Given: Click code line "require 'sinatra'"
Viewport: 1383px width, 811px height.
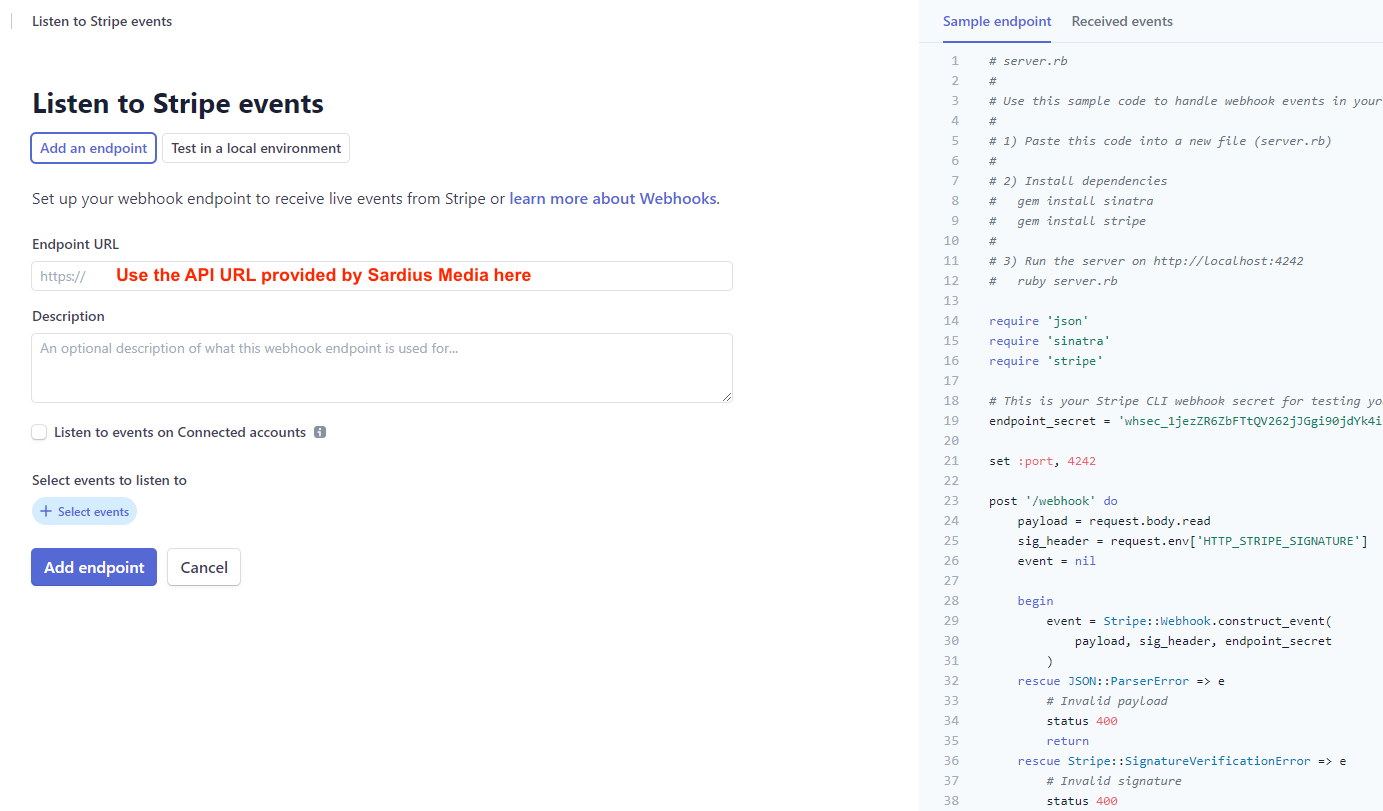Looking at the screenshot, I should point(1050,341).
